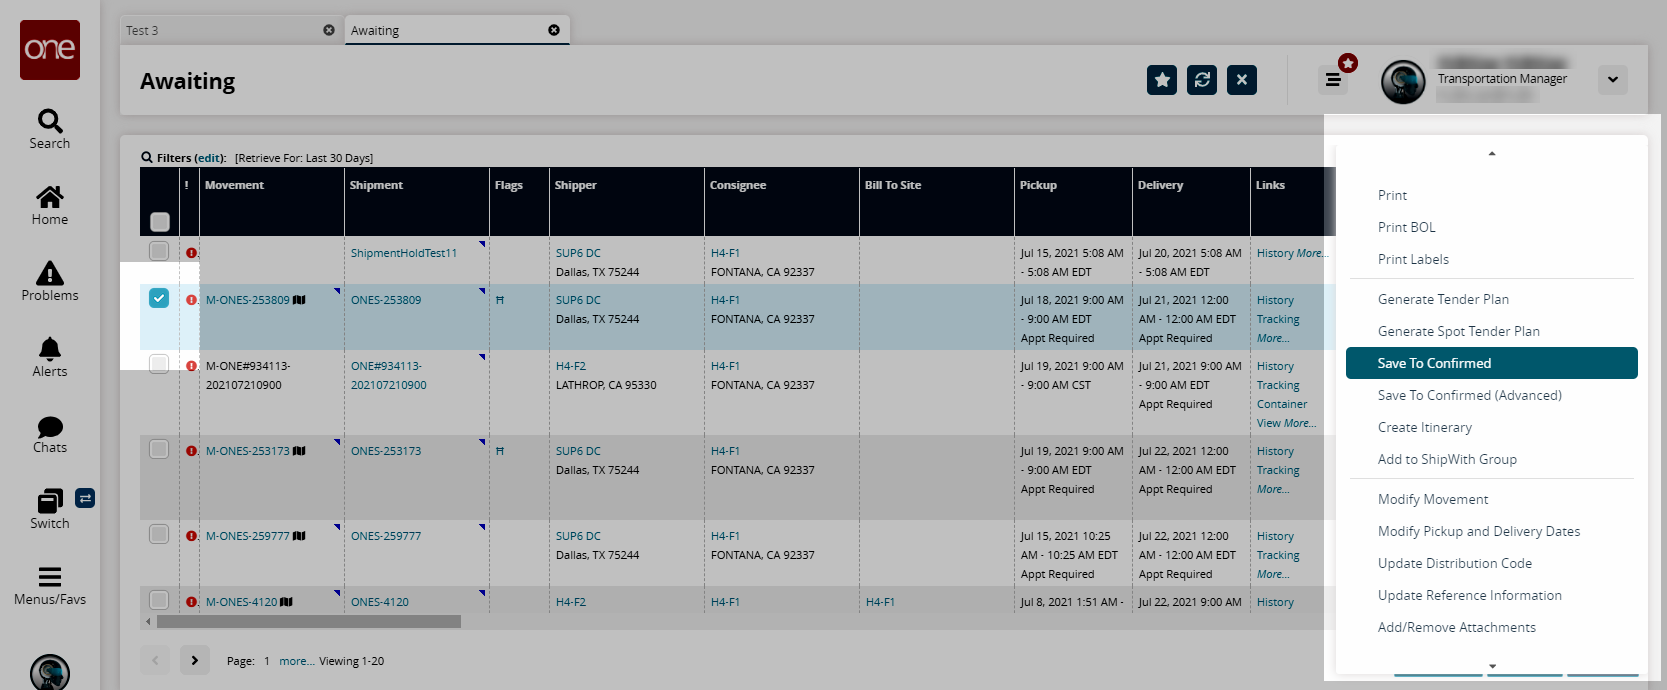Uncheck the M-ONES-253809 row checkbox
Image resolution: width=1667 pixels, height=690 pixels.
point(159,298)
